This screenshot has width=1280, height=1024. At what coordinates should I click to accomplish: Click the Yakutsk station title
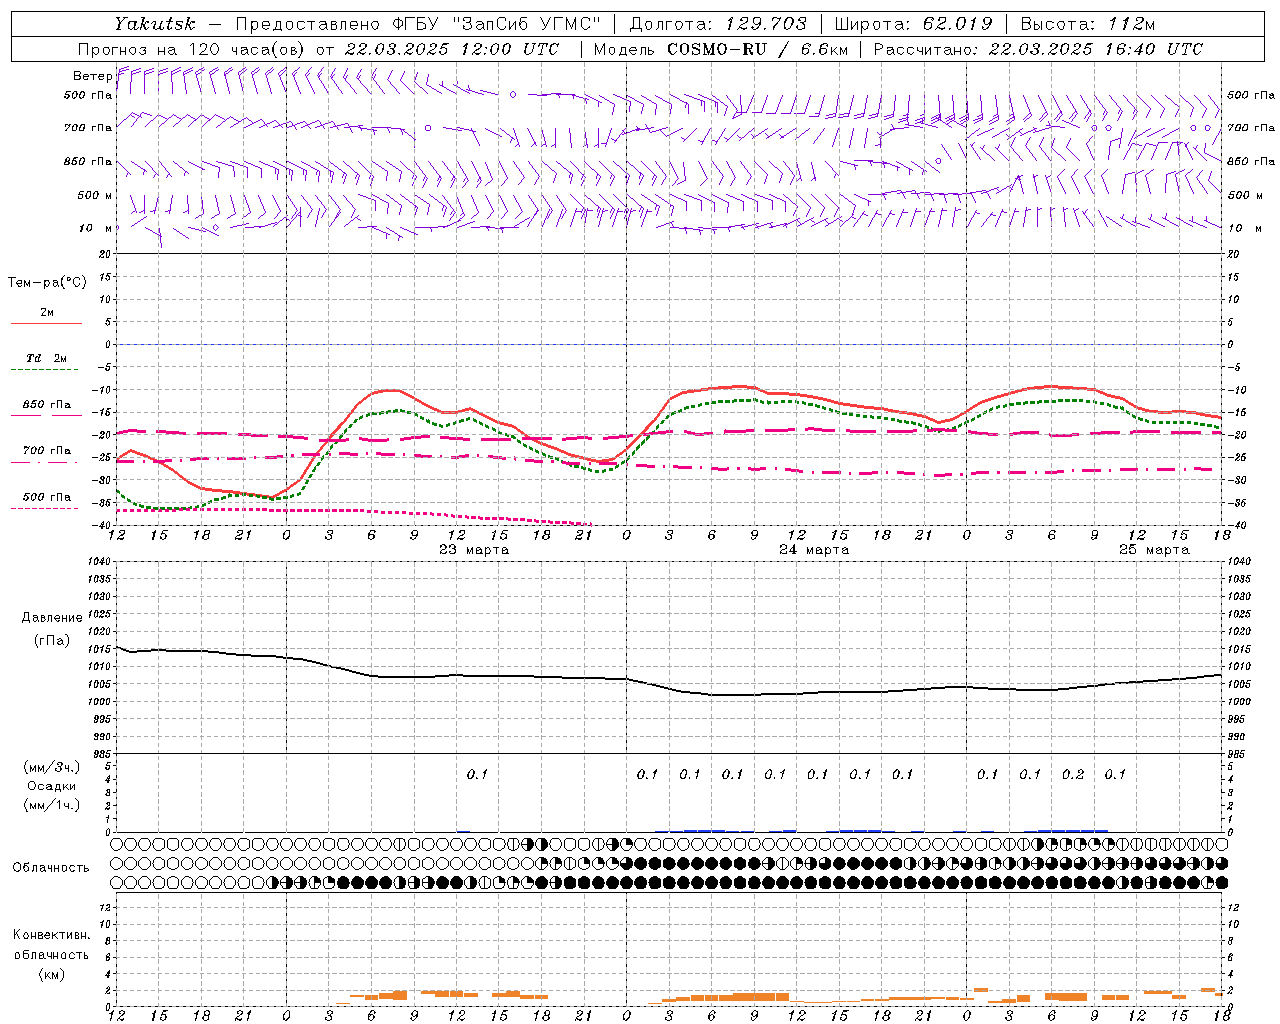point(154,24)
